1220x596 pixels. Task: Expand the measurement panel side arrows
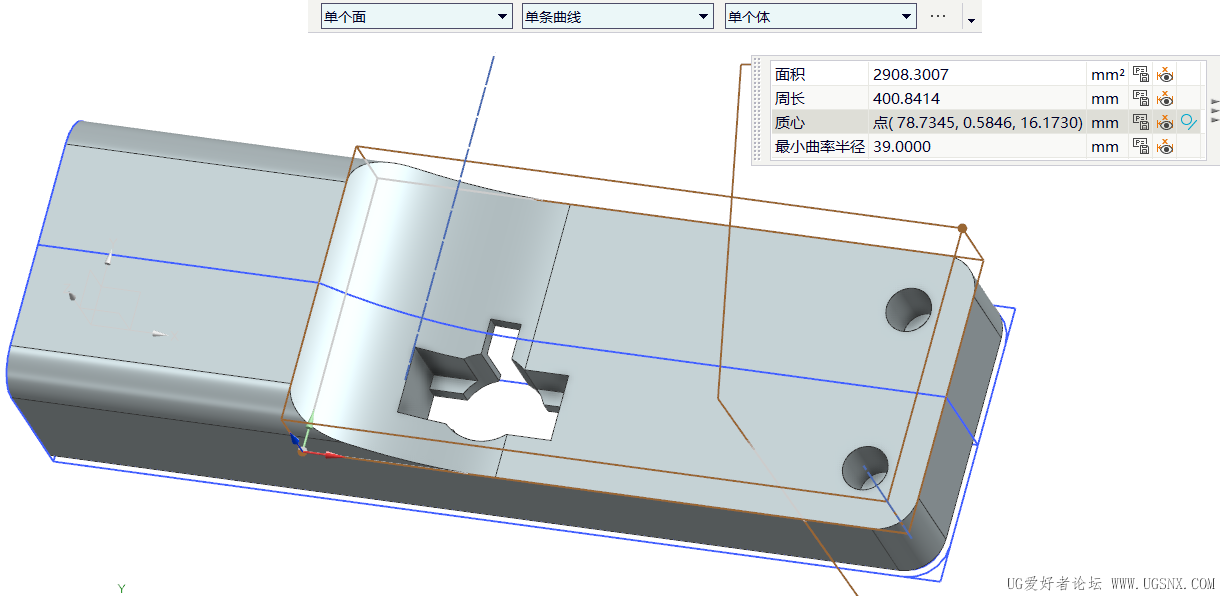1214,110
